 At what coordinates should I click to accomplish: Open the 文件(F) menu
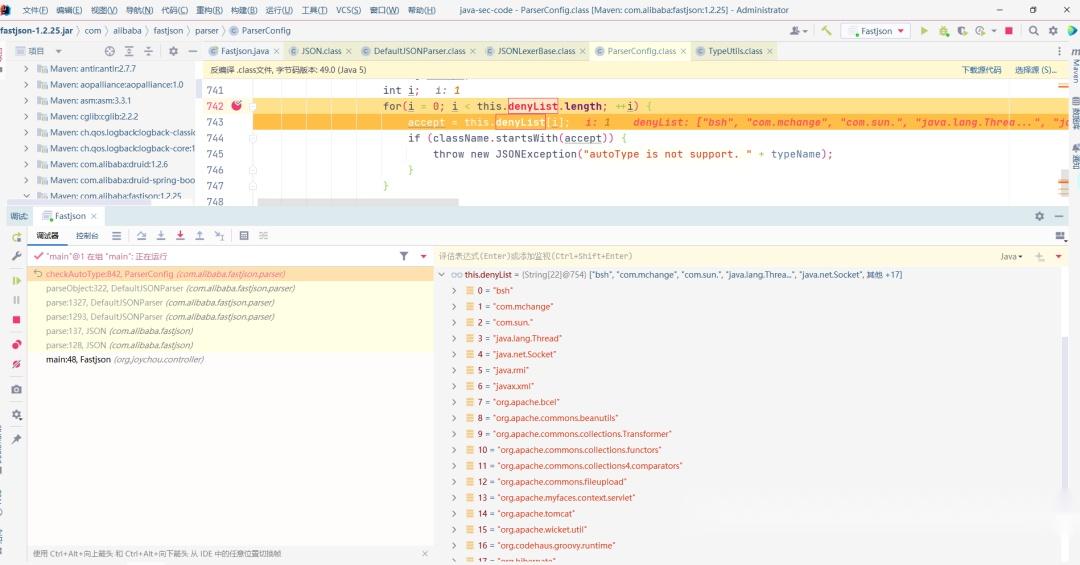35,10
